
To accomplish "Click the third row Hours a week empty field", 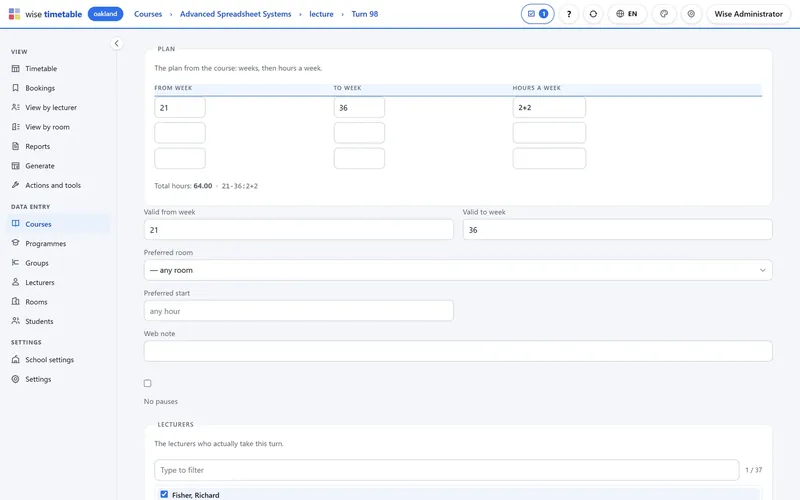I will (x=549, y=158).
